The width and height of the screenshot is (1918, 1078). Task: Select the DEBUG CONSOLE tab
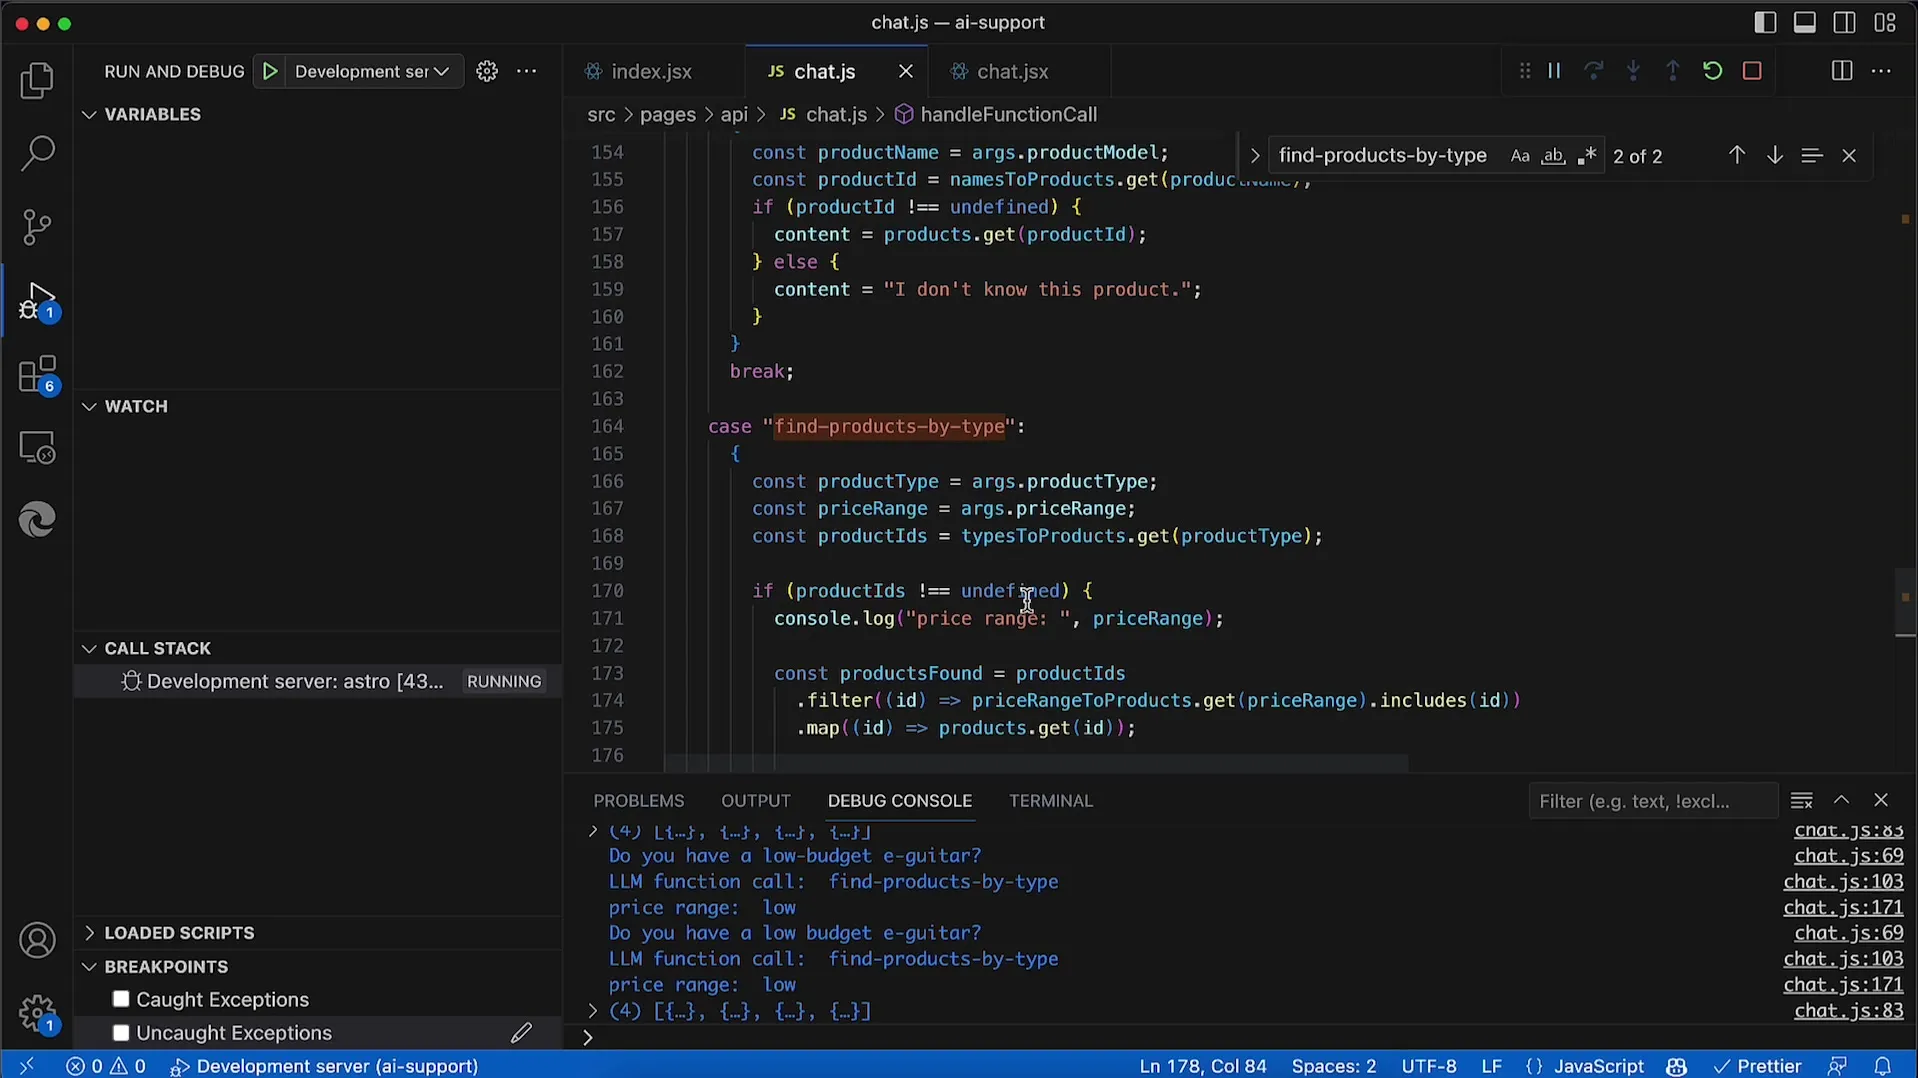(899, 801)
